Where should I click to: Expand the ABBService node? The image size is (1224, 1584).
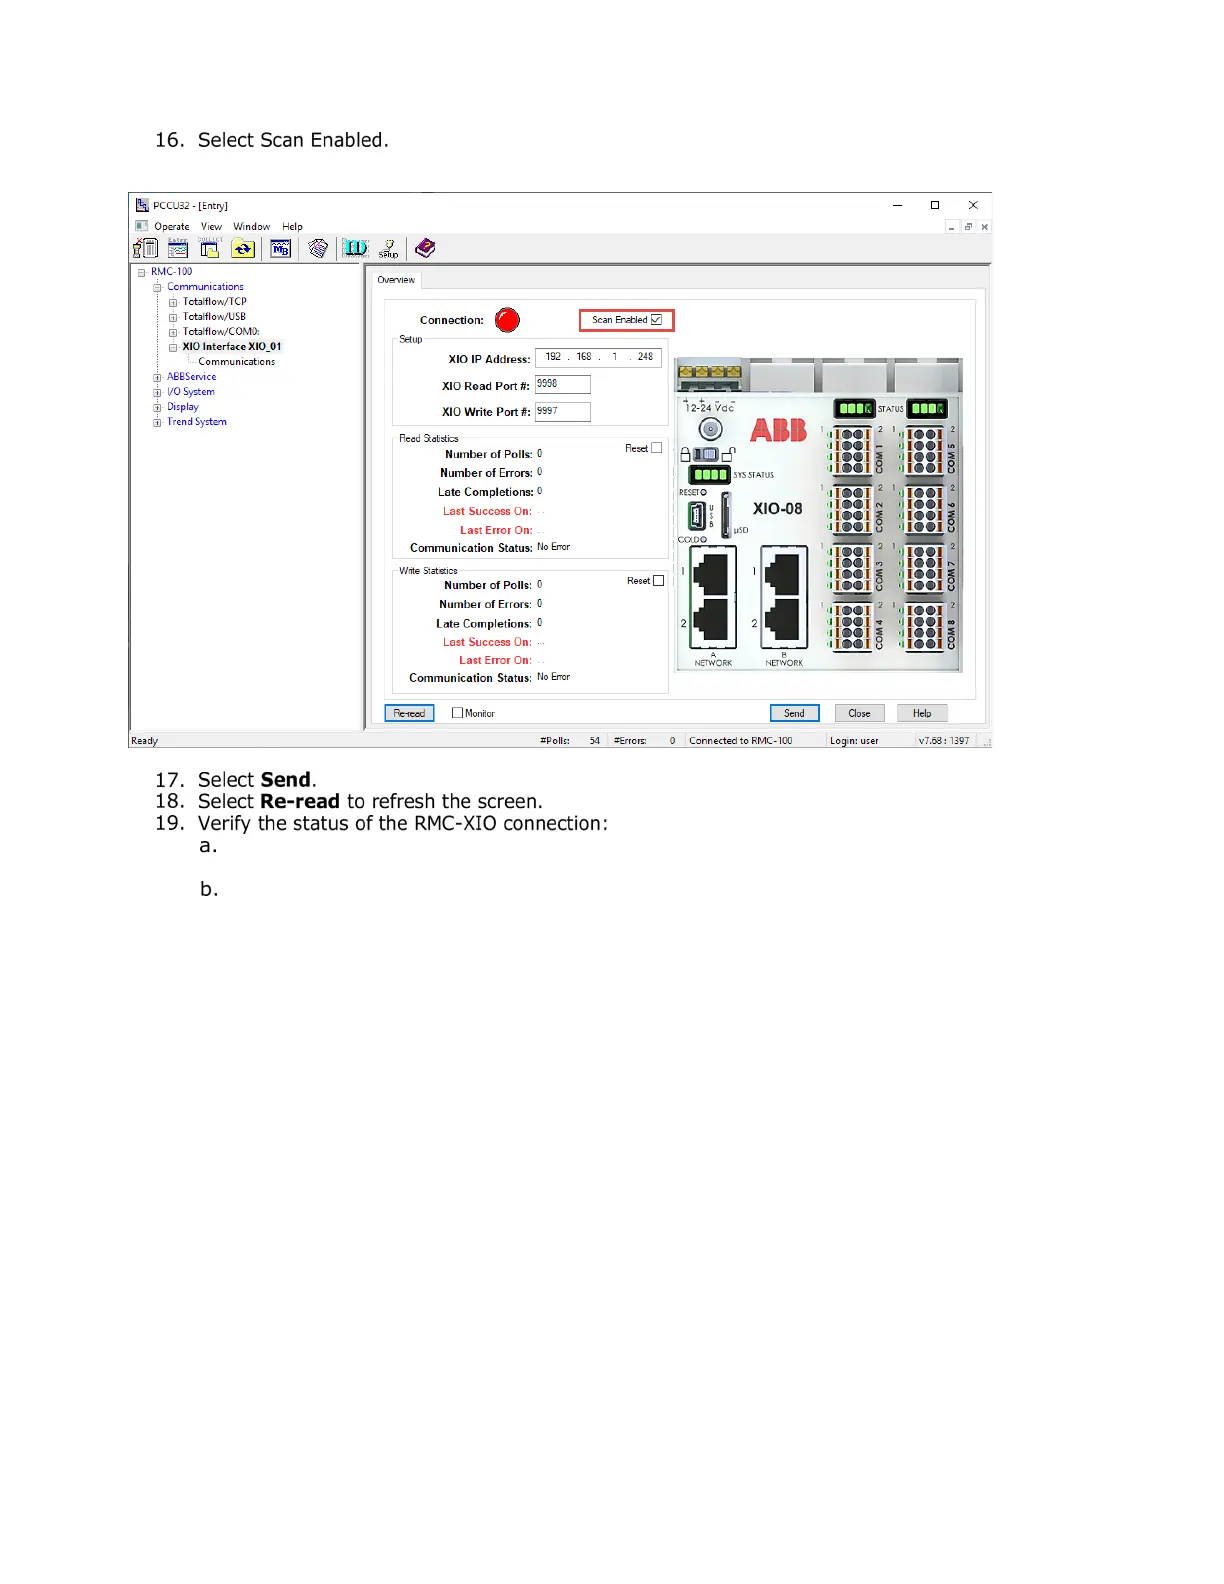(x=157, y=377)
